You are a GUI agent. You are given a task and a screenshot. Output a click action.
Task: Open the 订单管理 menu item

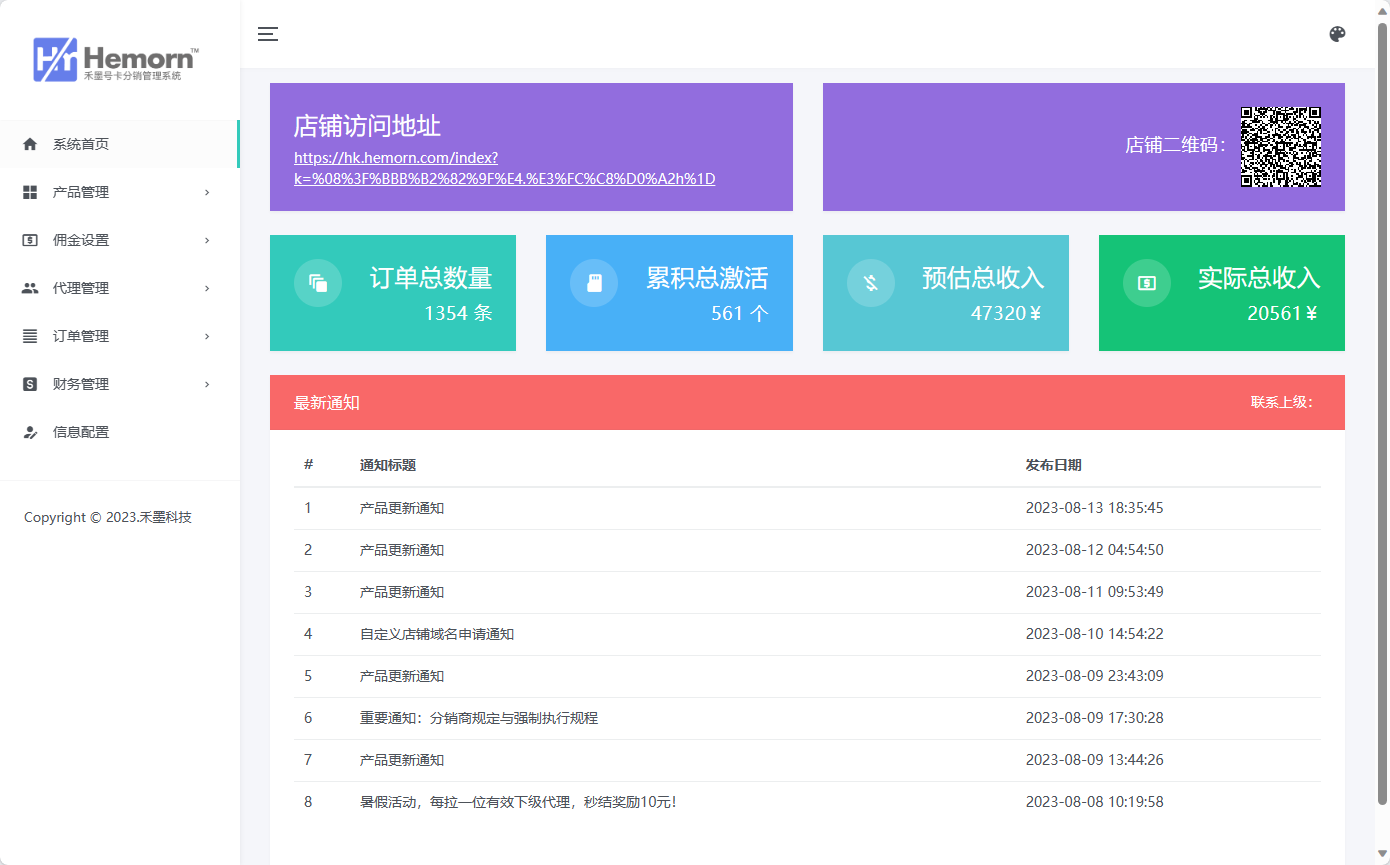click(120, 336)
